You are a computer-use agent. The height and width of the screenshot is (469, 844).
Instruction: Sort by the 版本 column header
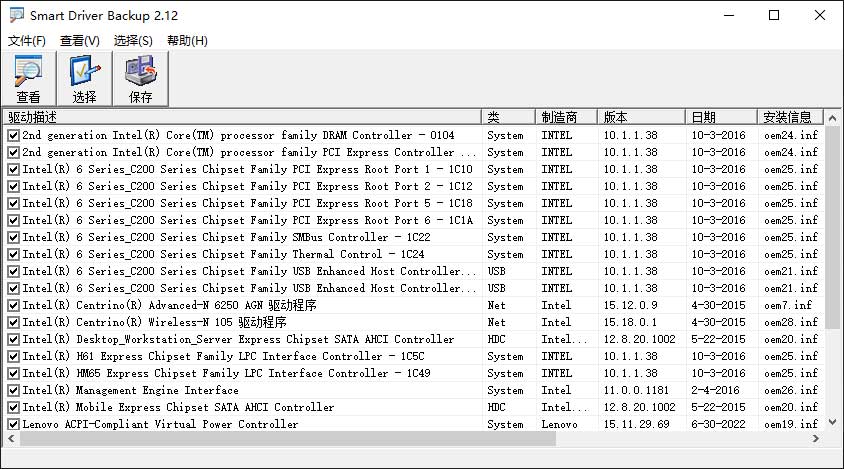pos(641,117)
